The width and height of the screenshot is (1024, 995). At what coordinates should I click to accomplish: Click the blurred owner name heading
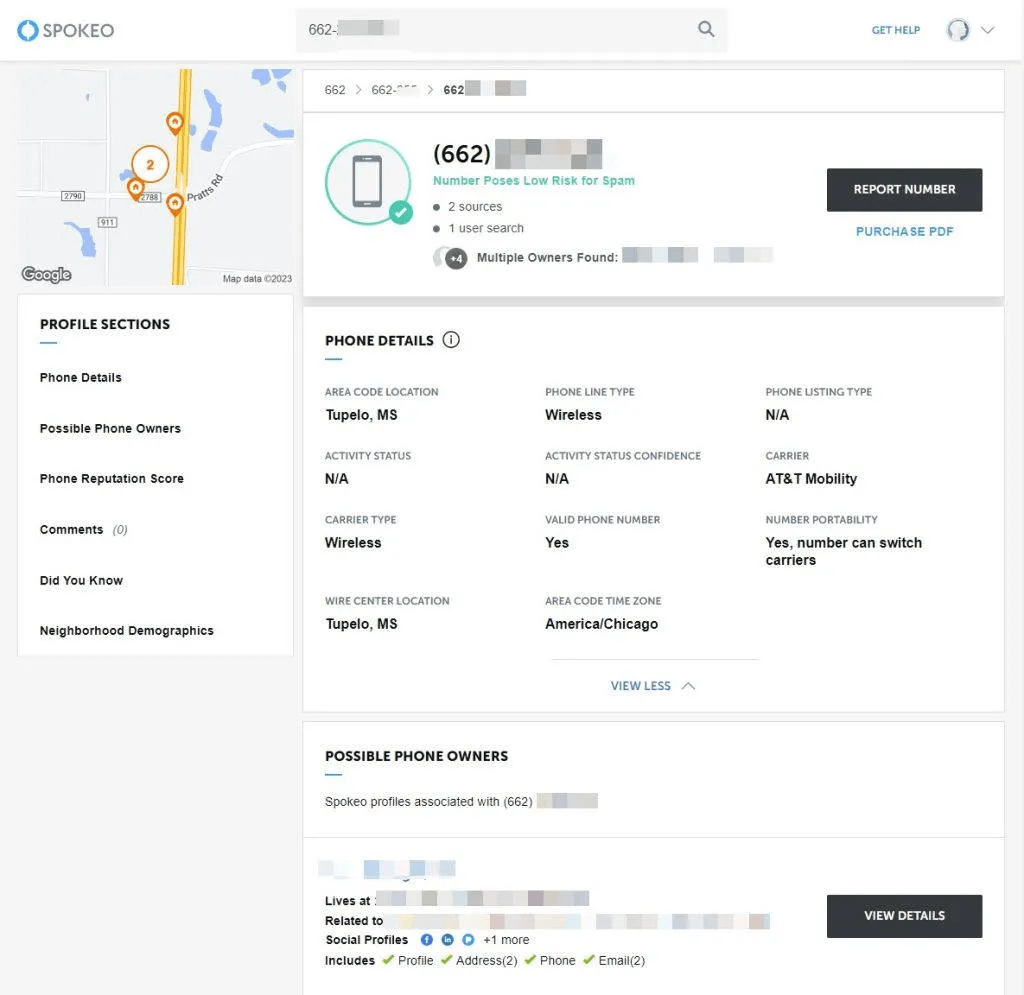[387, 868]
